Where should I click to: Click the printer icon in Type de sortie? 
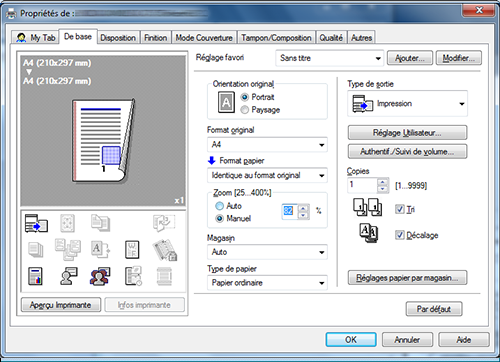(363, 104)
